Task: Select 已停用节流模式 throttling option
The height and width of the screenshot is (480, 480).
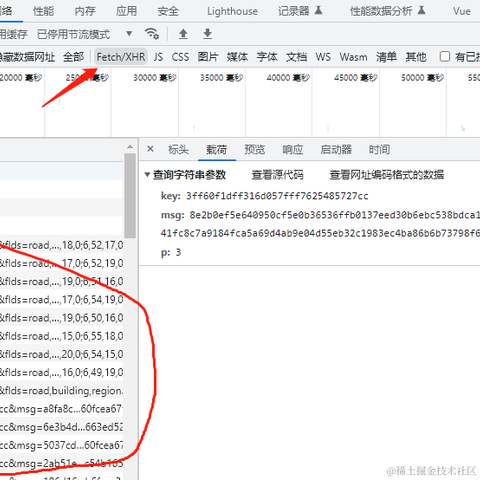Action: coord(73,34)
